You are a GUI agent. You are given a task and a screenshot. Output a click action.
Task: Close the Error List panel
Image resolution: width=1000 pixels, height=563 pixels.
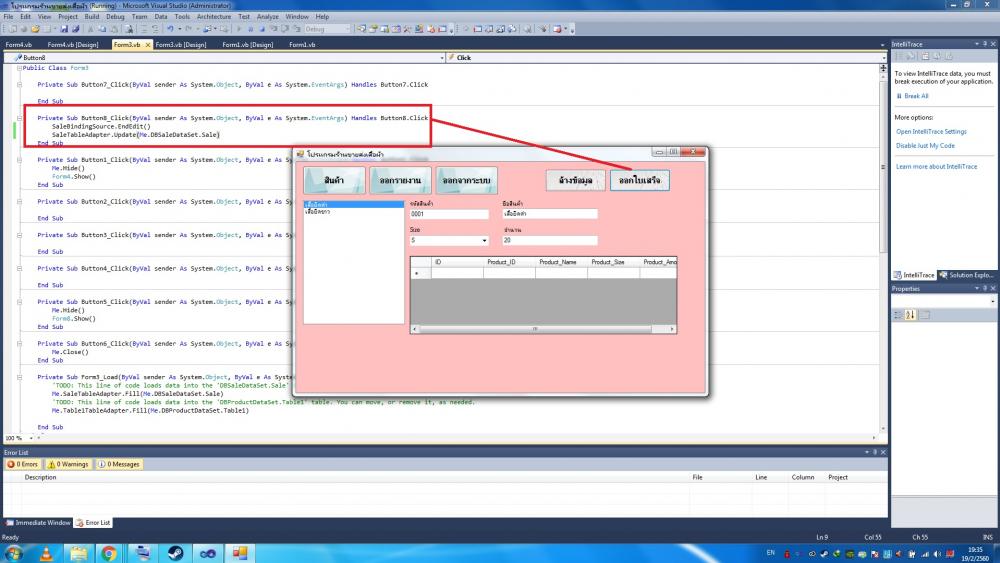click(883, 452)
